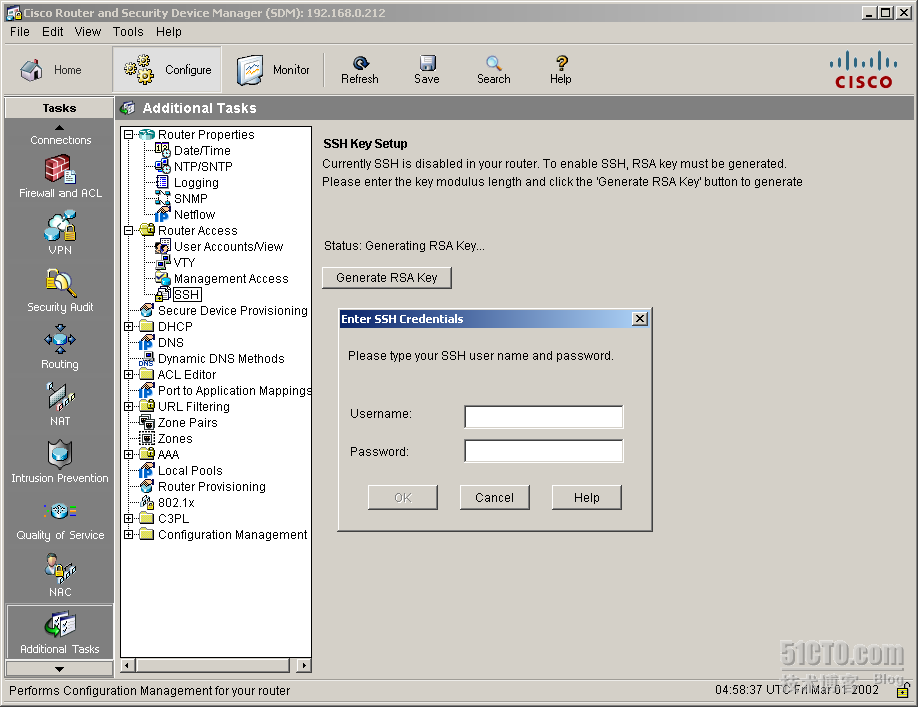The height and width of the screenshot is (707, 918).
Task: Open the File menu
Action: point(20,32)
